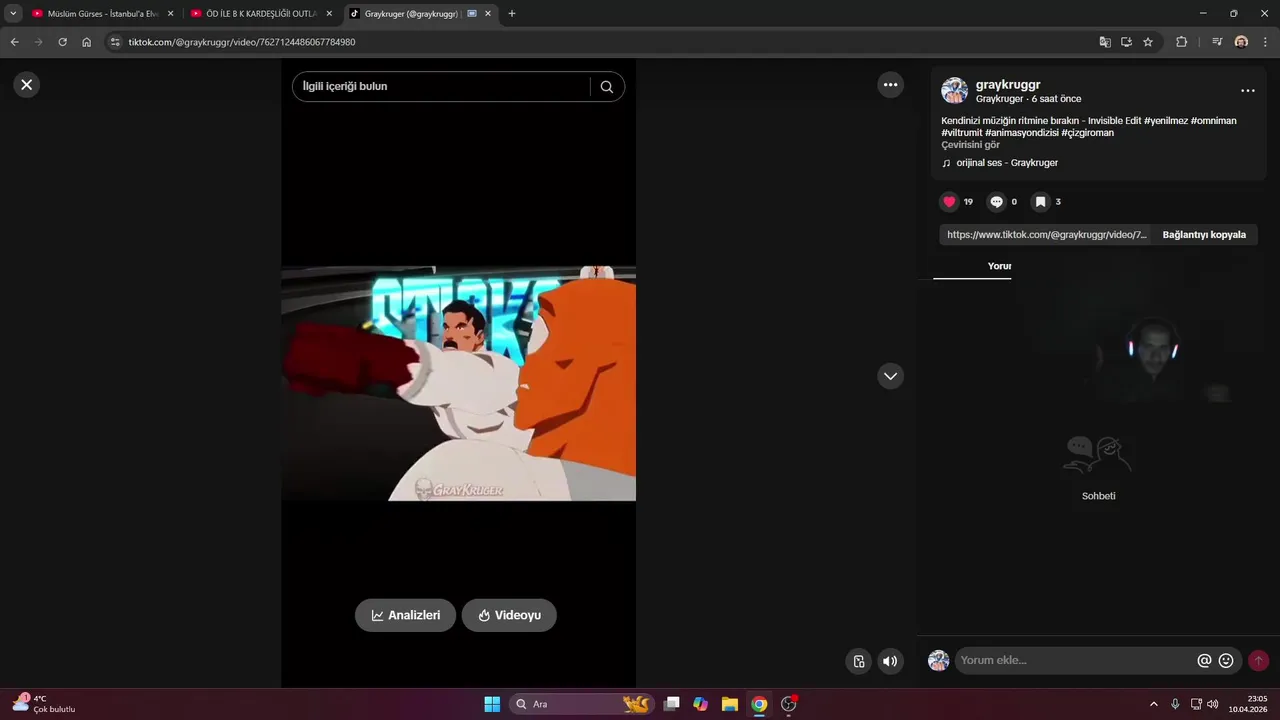
Task: Click the taskbar microphone icon
Action: tap(1175, 704)
